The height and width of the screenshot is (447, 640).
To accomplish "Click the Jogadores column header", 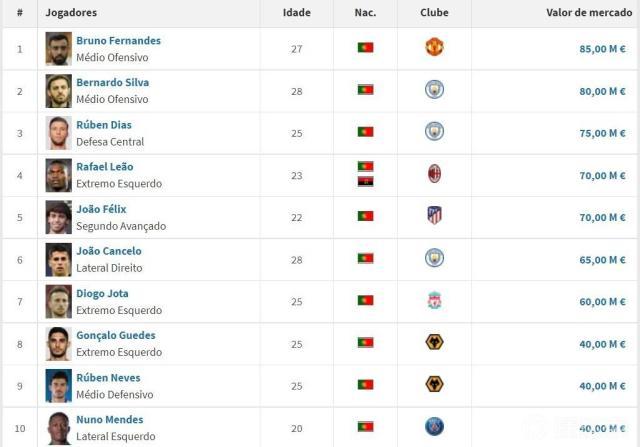I will [x=72, y=13].
